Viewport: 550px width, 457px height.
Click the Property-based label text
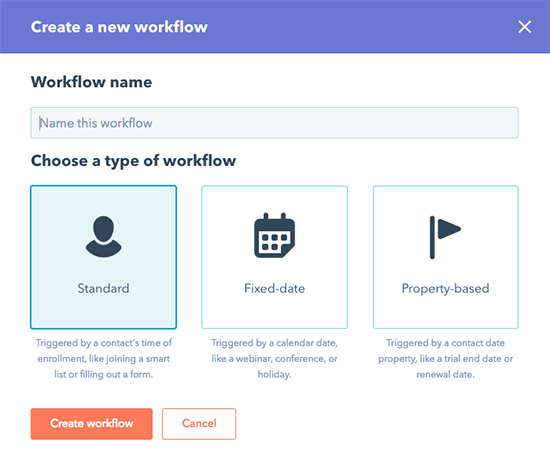445,289
